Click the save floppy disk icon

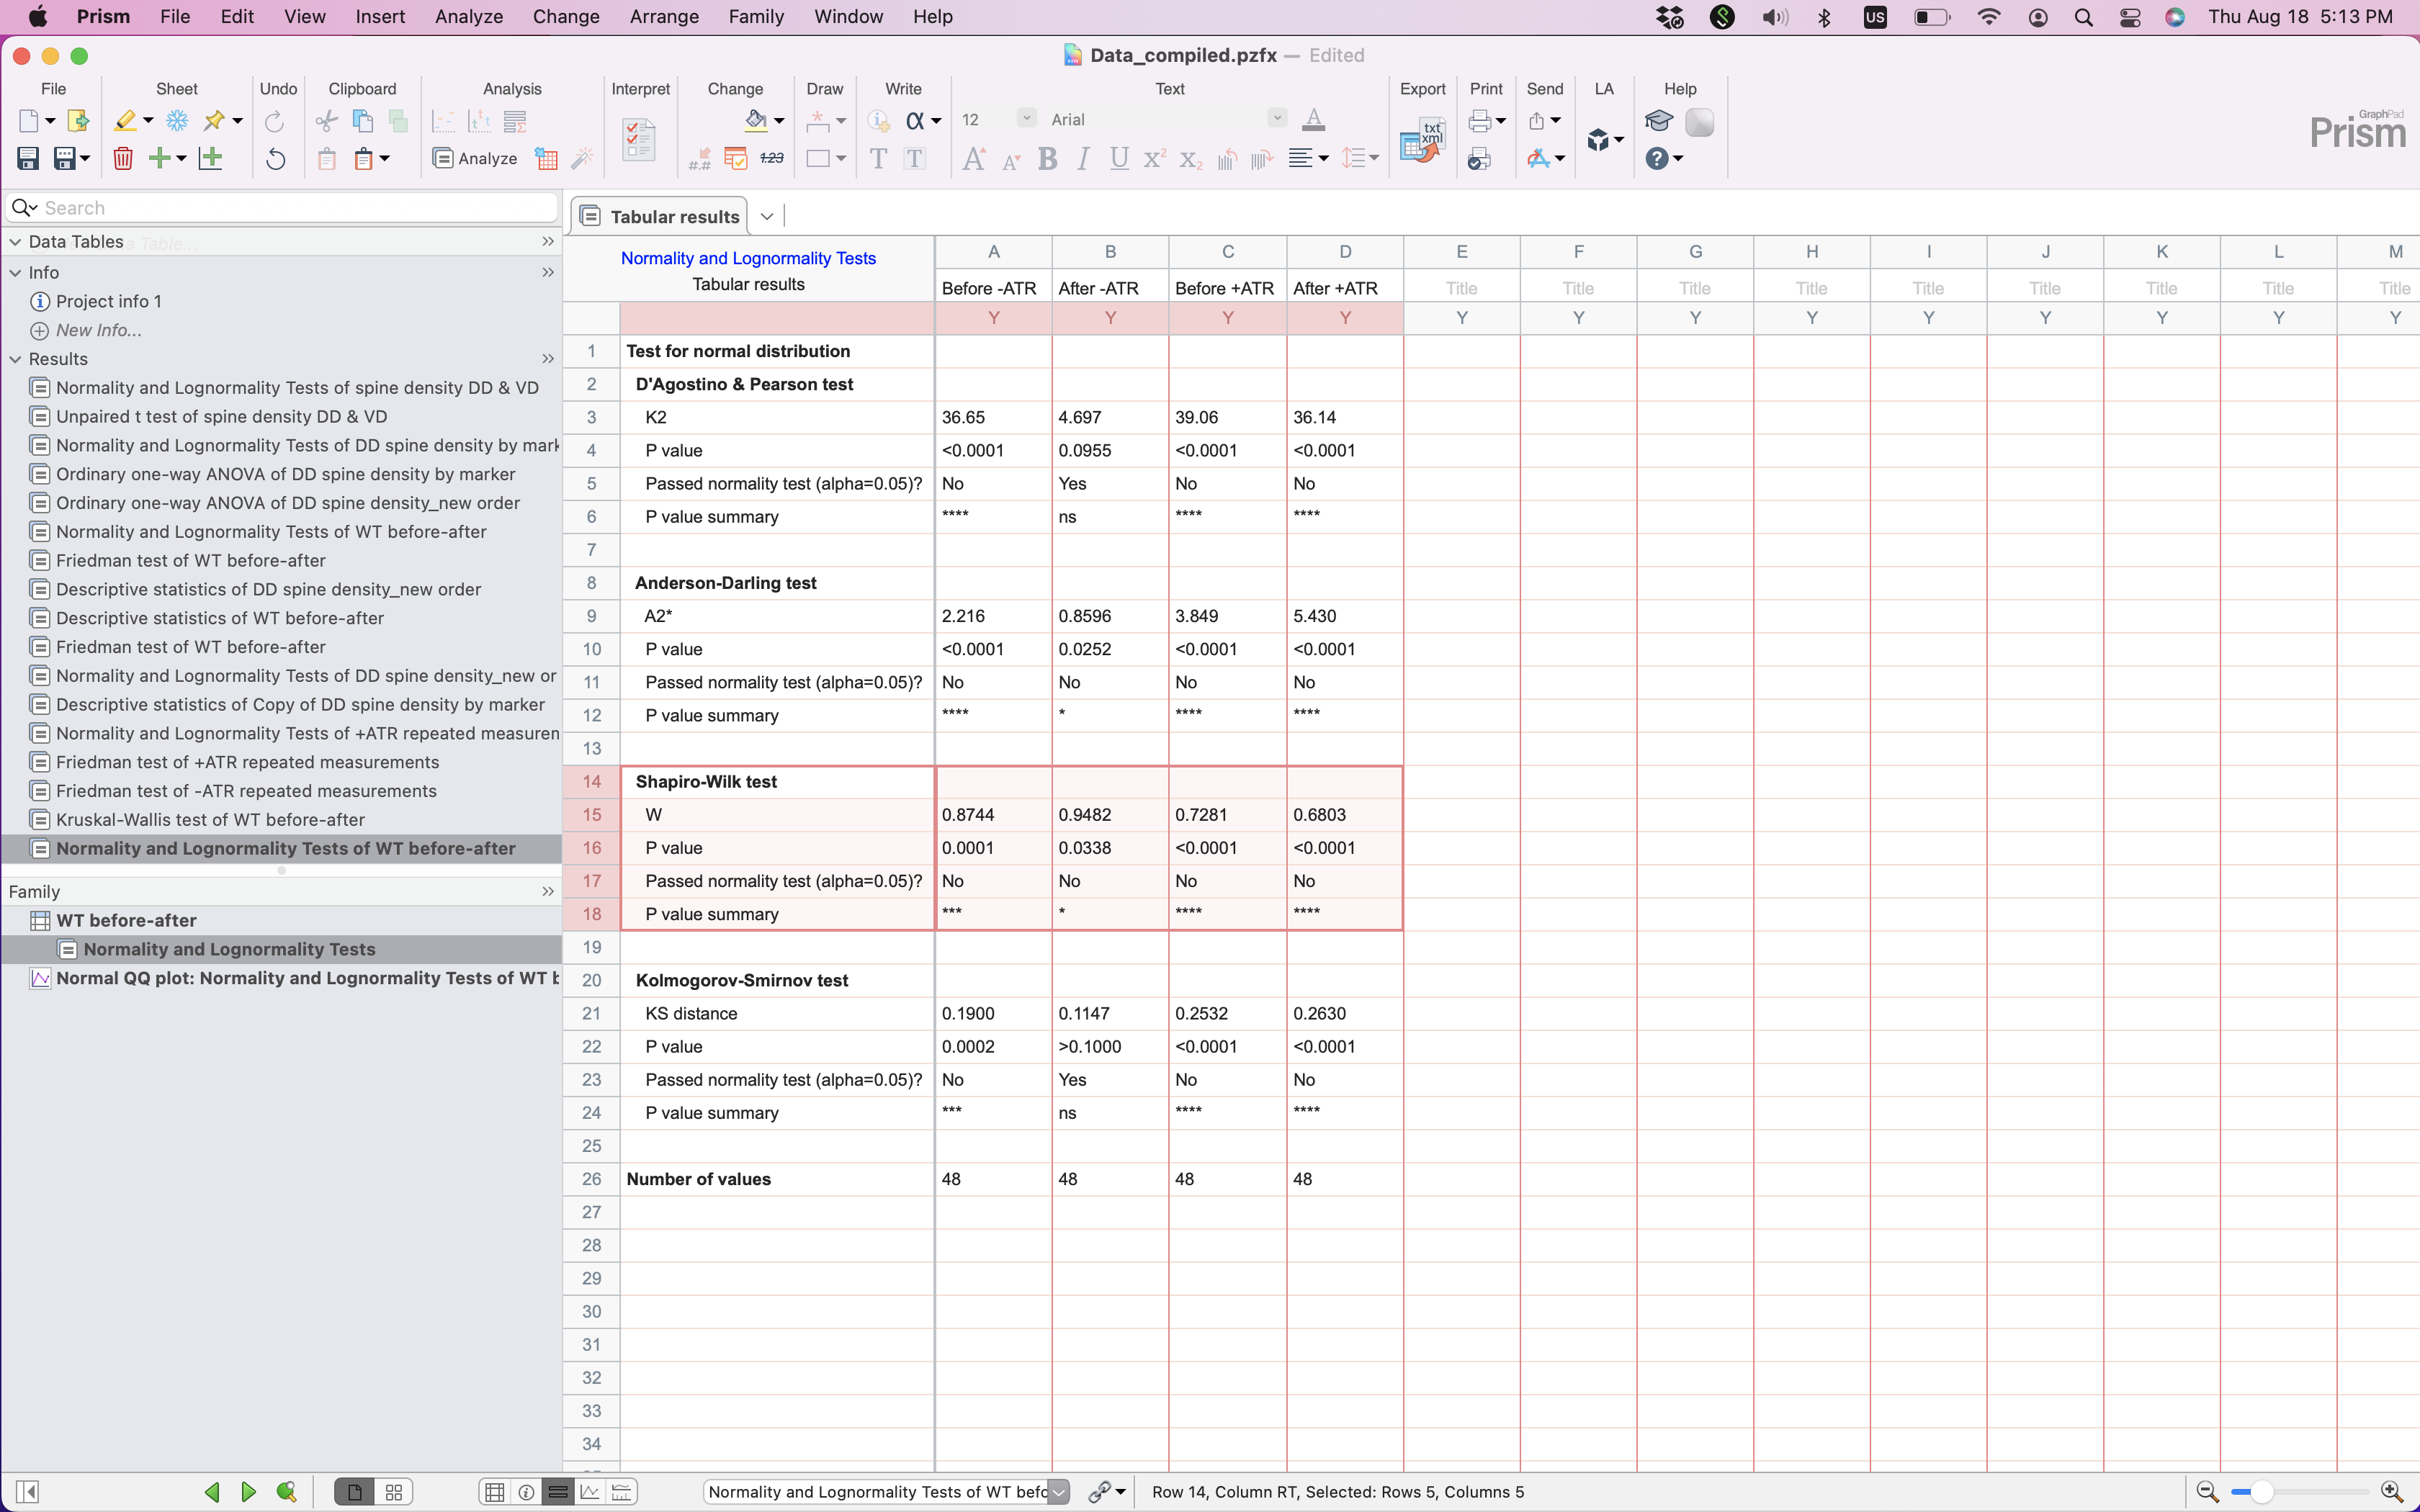coord(28,158)
